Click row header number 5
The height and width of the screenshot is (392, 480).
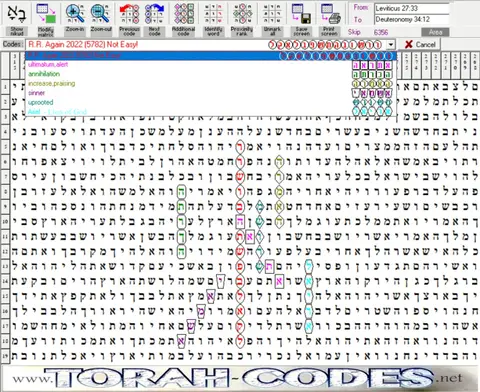(x=5, y=146)
